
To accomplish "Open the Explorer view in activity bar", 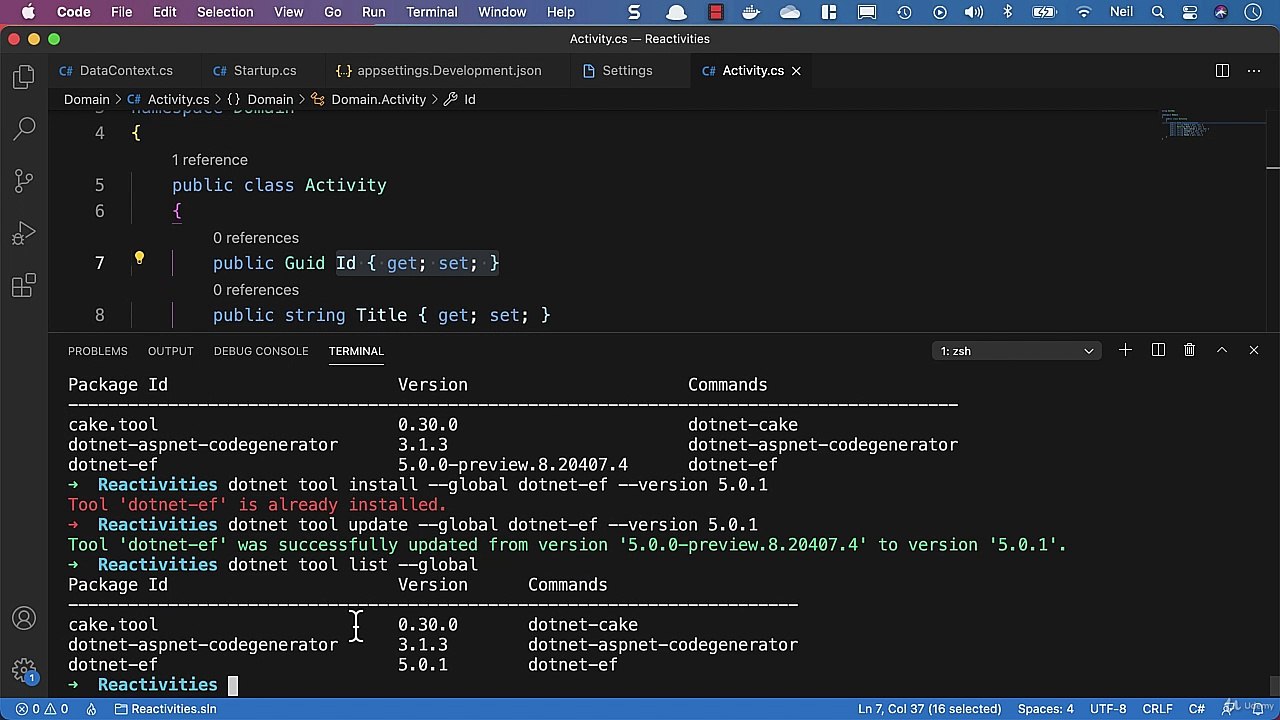I will pos(24,78).
